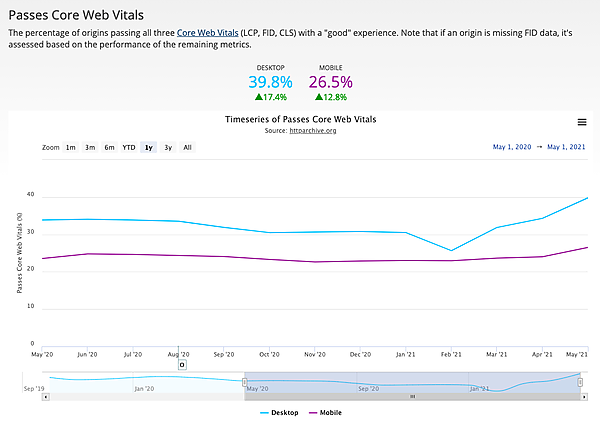Set zoom range to 6m
Viewport: 600px width, 425px height.
109,147
